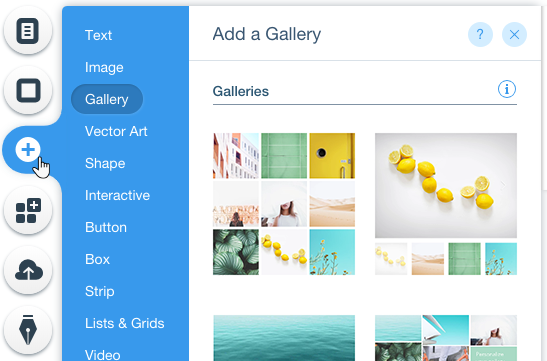Screen dimensions: 547x361
Task: Open the Pages menu icon
Action: pyautogui.click(x=28, y=31)
